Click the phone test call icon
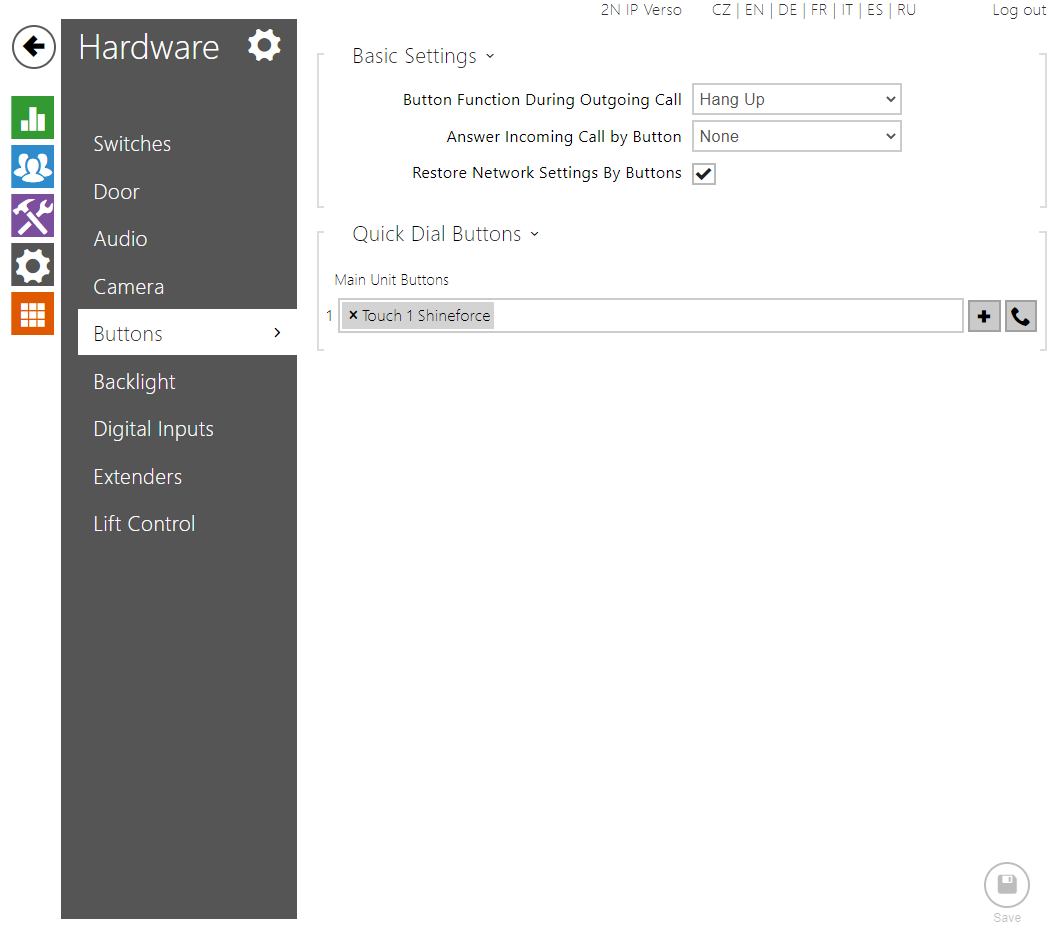The height and width of the screenshot is (930, 1059). tap(1020, 316)
